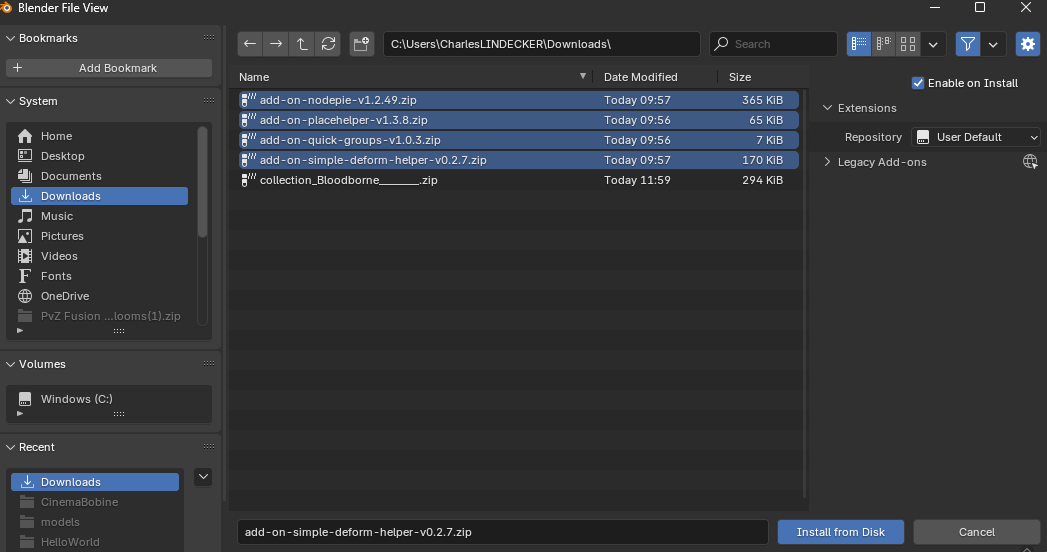Select add-on-placehelper-v1.3.8.zip
Image resolution: width=1047 pixels, height=552 pixels.
pos(519,120)
